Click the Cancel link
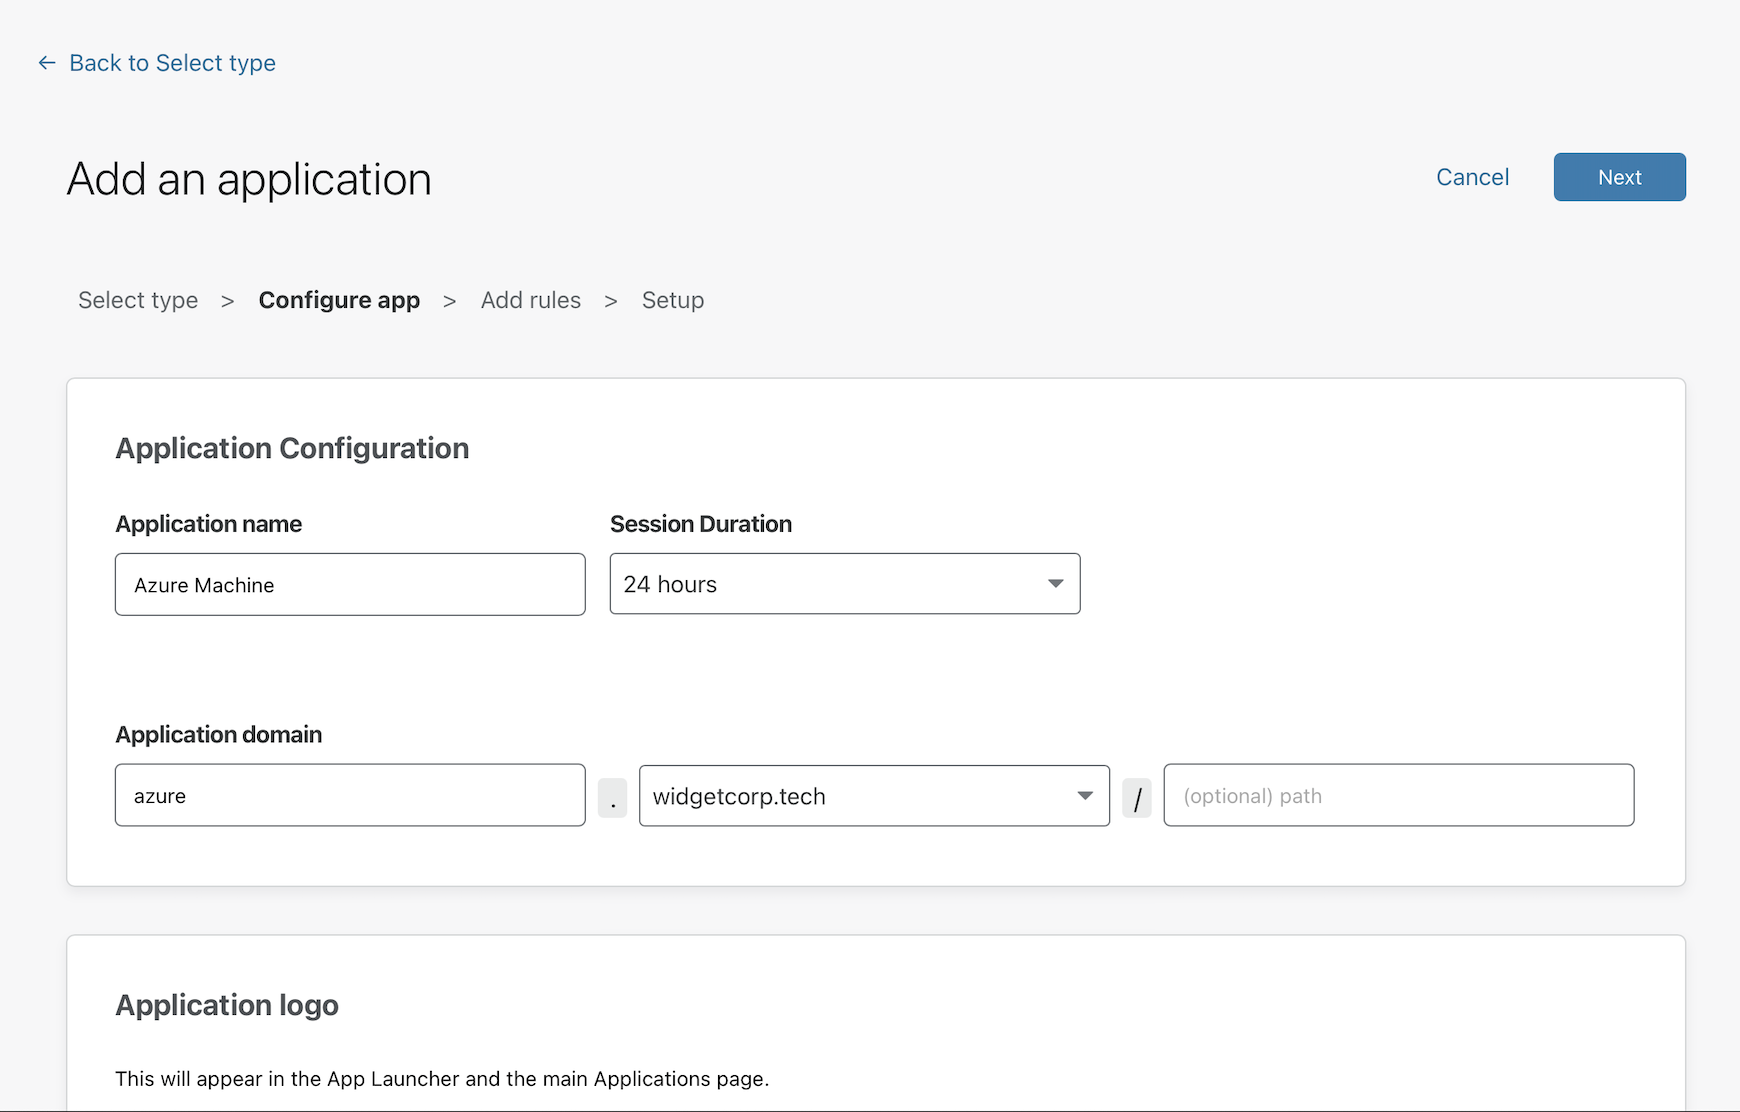This screenshot has width=1740, height=1112. pyautogui.click(x=1471, y=177)
